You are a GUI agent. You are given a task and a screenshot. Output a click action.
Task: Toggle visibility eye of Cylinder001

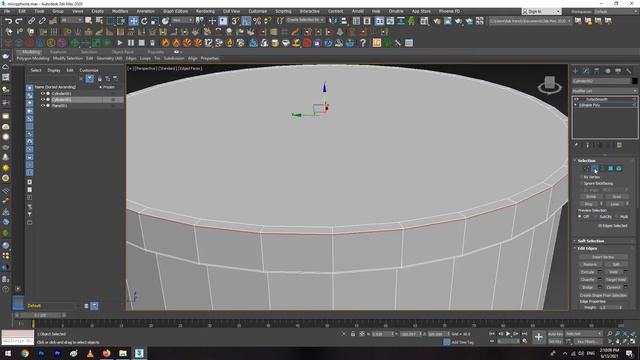42,93
